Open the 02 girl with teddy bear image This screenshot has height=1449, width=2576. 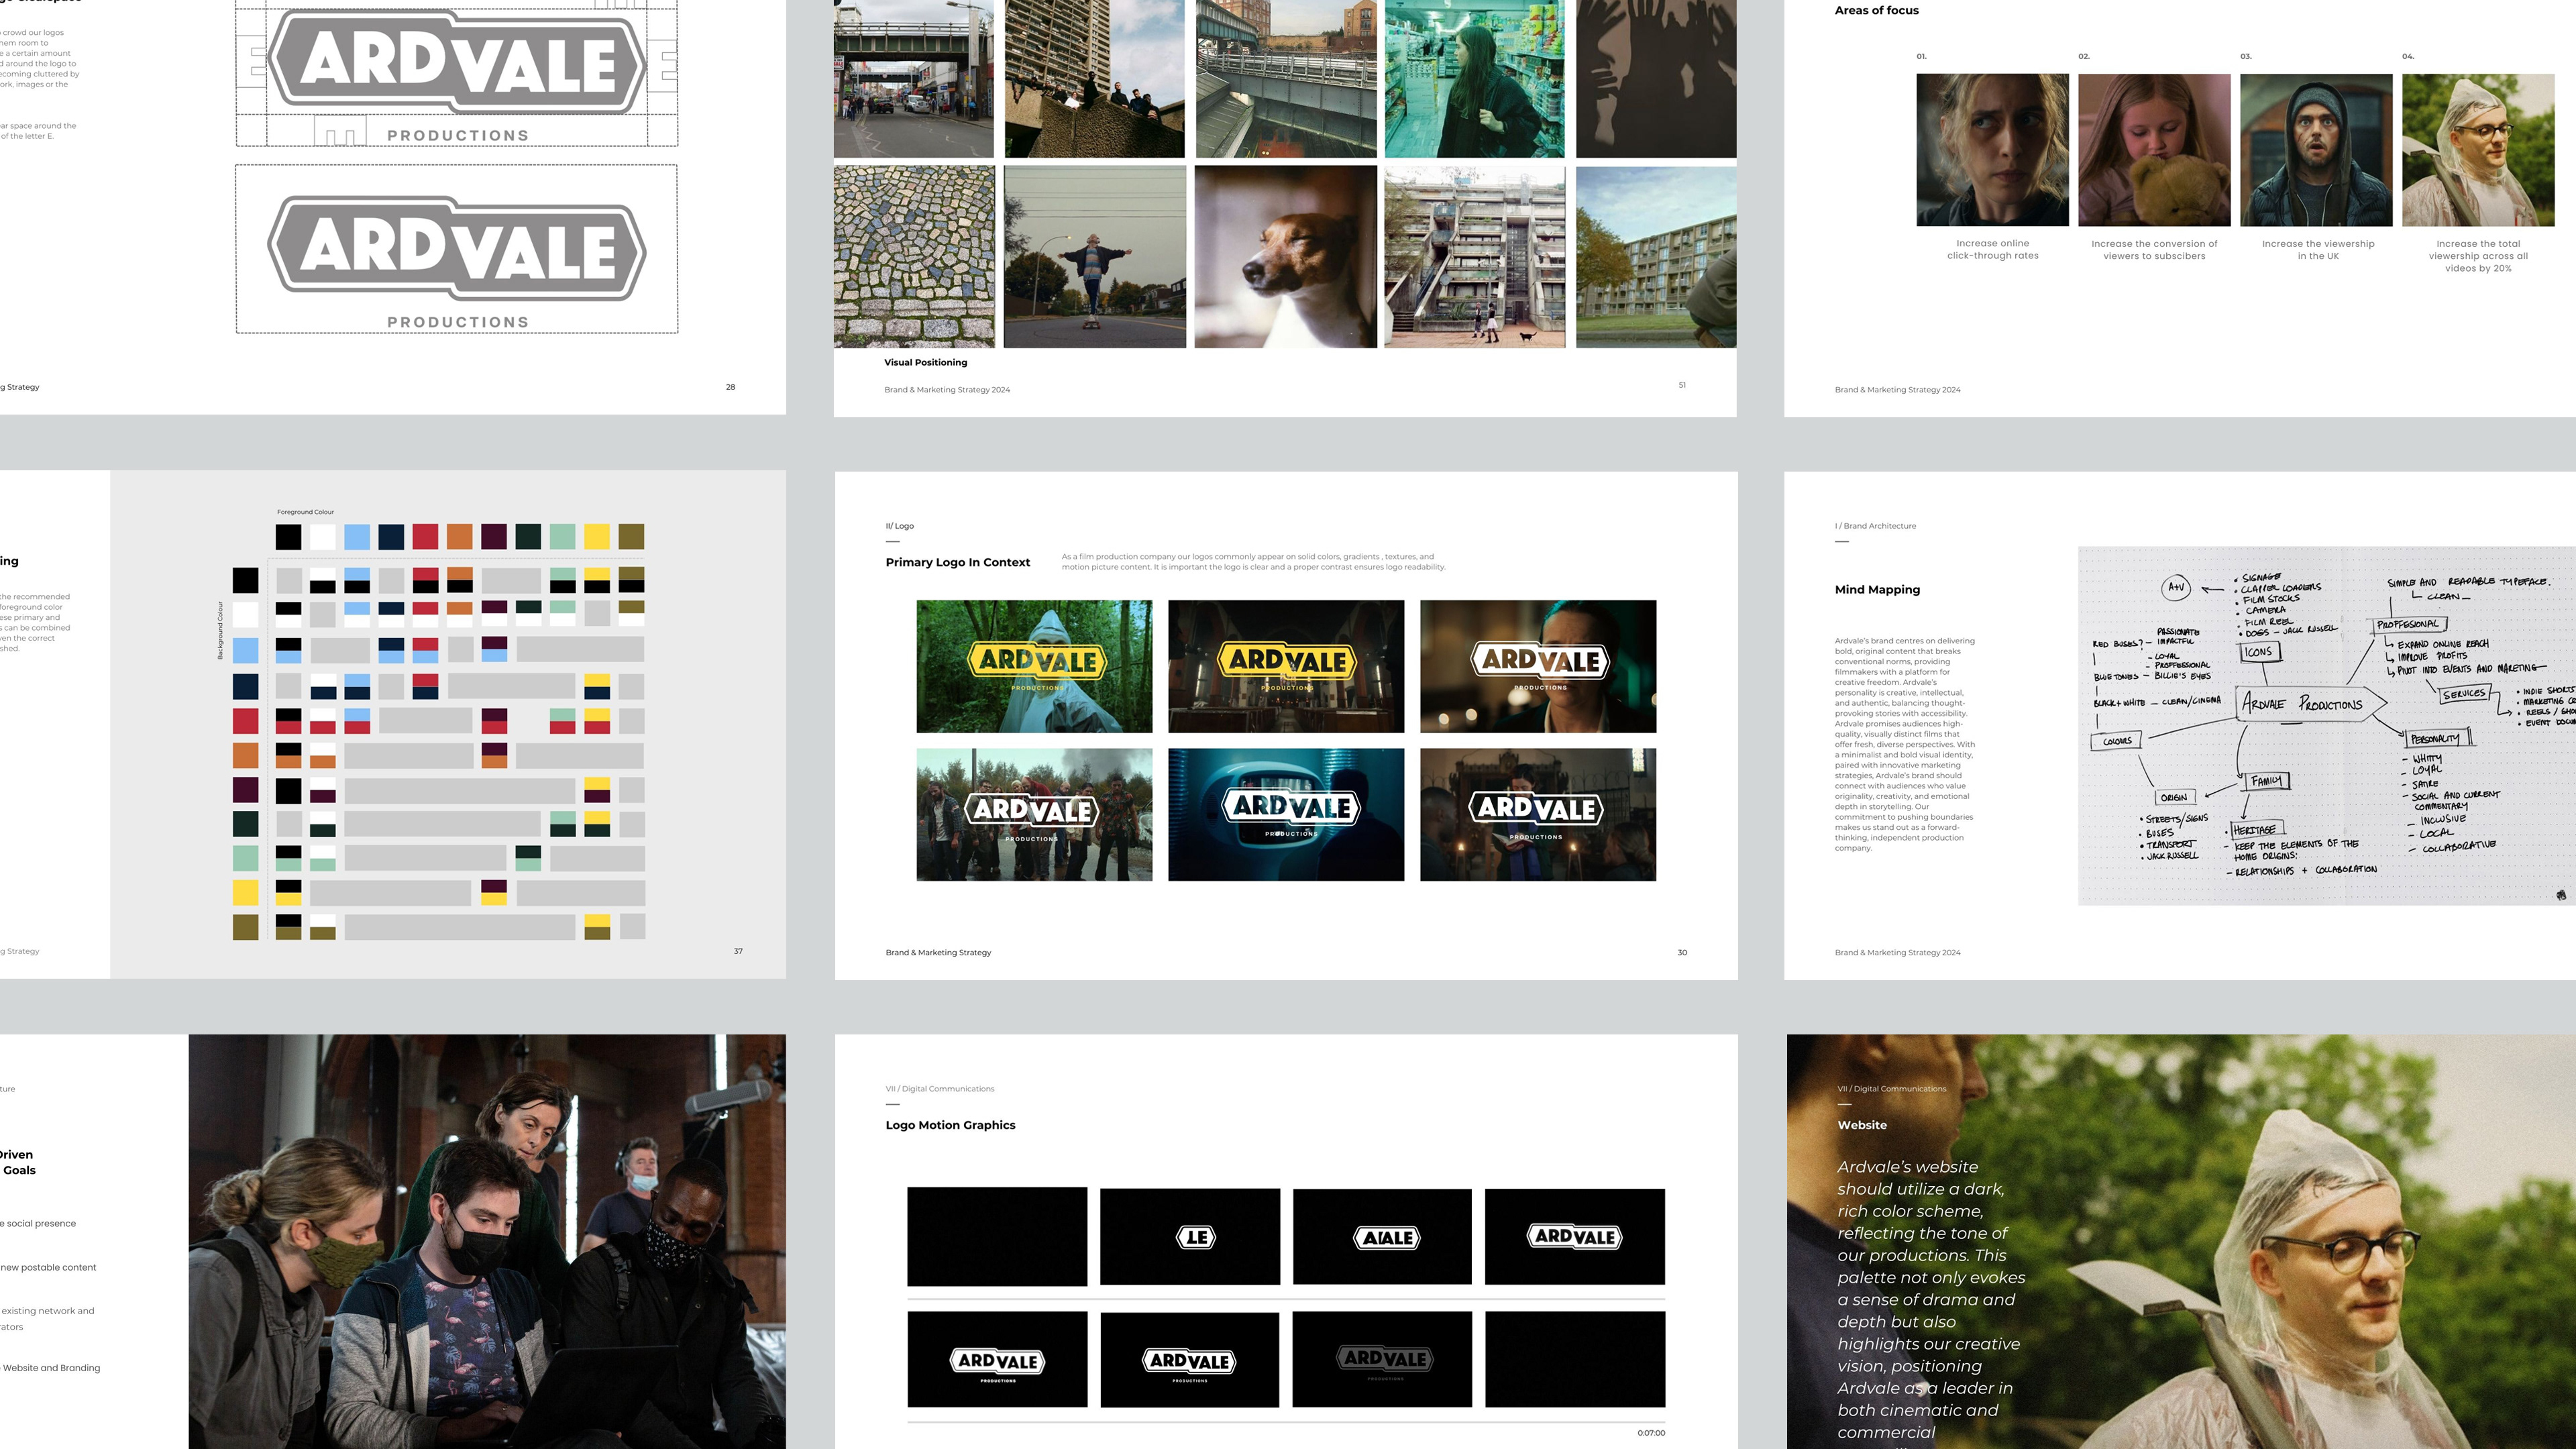click(x=2154, y=150)
